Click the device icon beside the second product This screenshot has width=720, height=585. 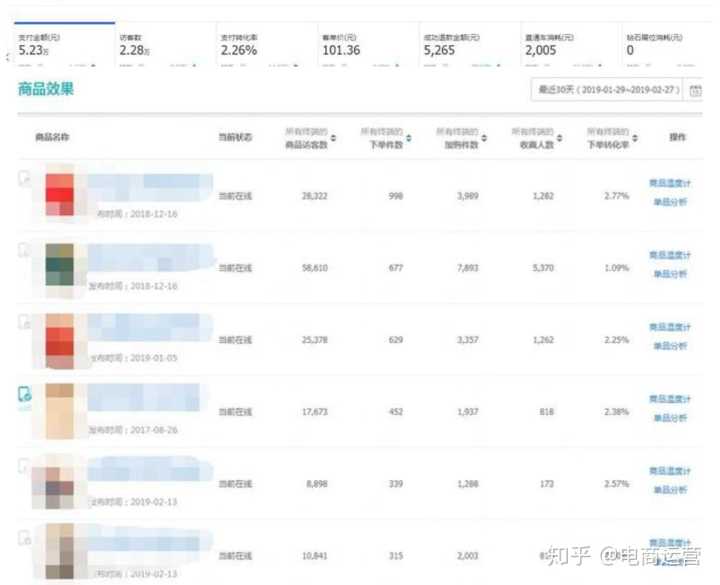tap(25, 250)
